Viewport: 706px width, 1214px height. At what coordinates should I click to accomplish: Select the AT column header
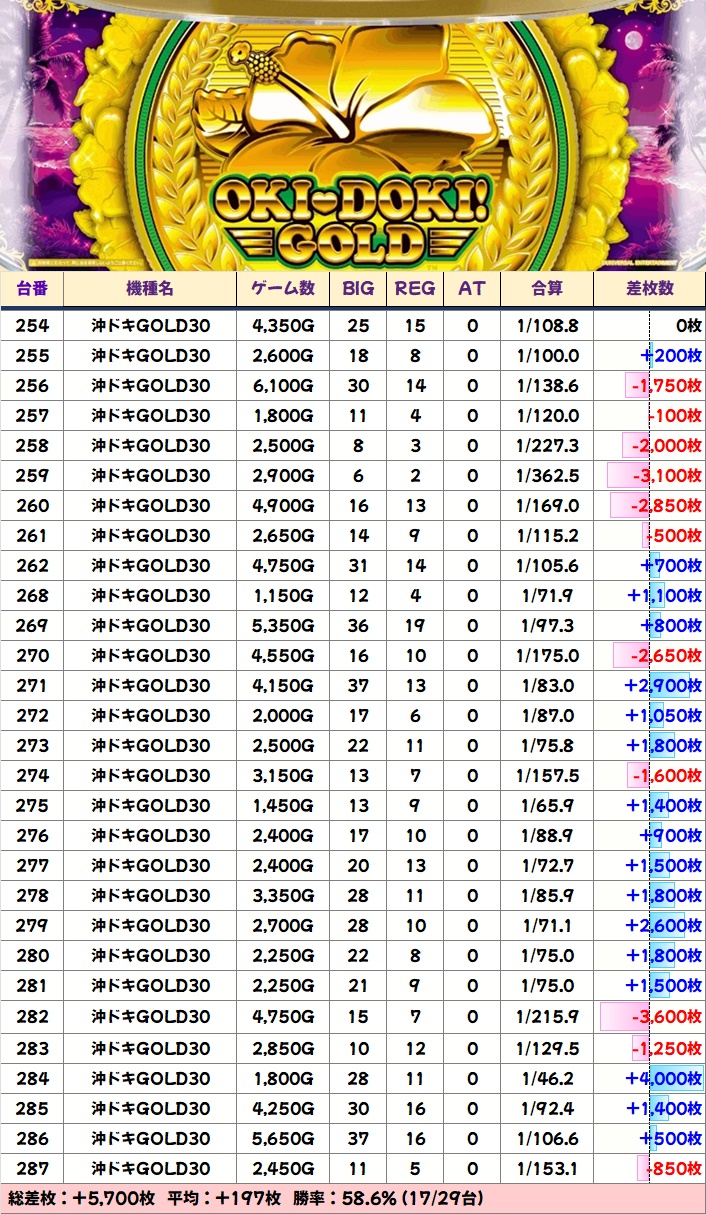(472, 288)
